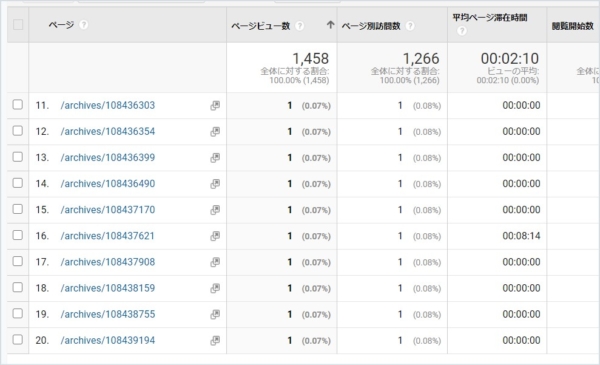Open the /archives/108438755 page link
This screenshot has height=365, width=600.
click(x=108, y=314)
